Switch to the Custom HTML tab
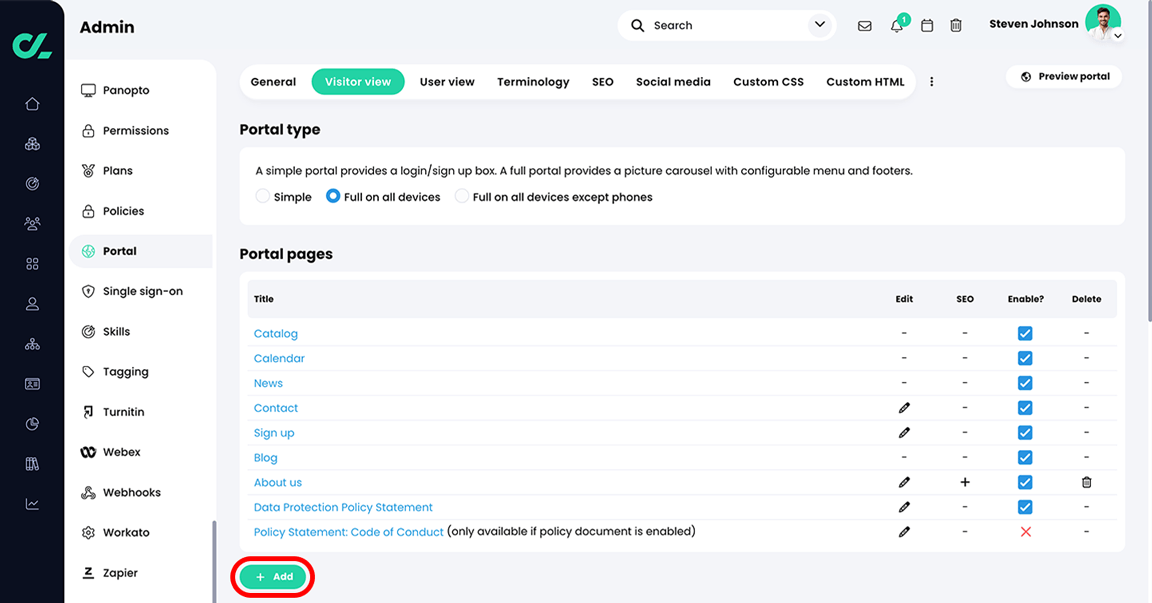The height and width of the screenshot is (603, 1152). (865, 82)
